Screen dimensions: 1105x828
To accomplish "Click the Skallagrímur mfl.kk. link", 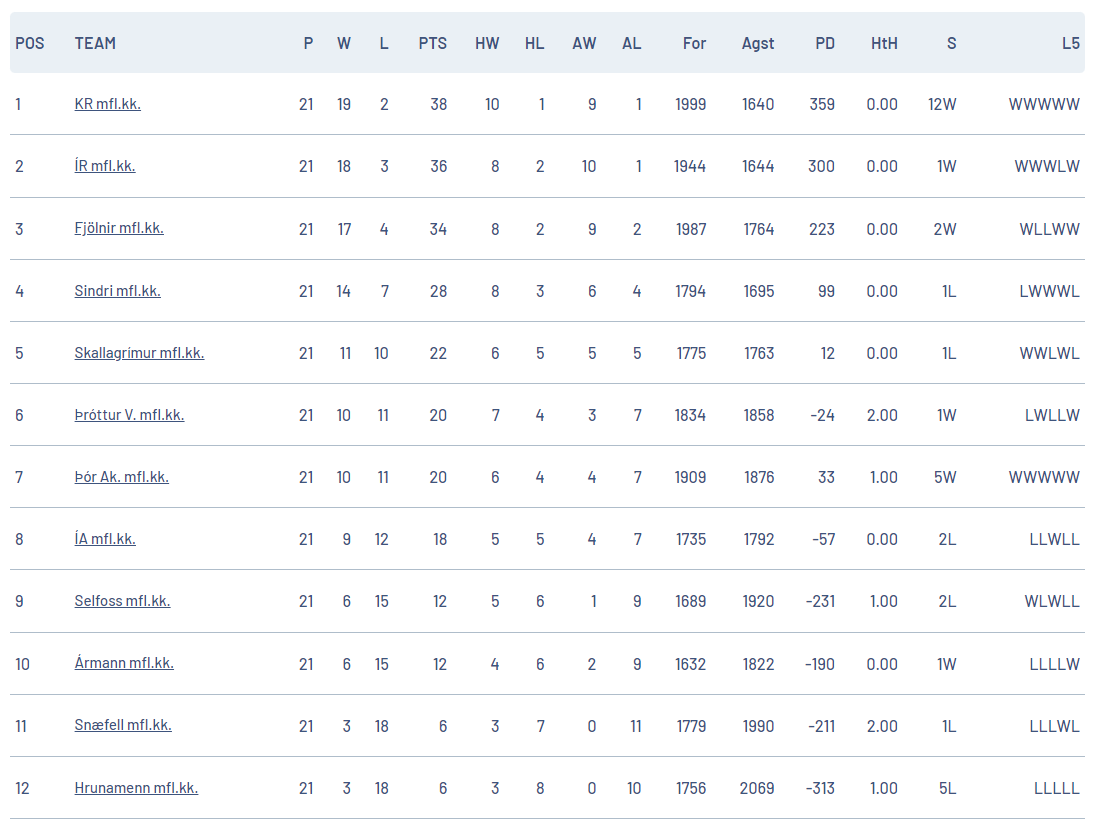I will (x=139, y=353).
